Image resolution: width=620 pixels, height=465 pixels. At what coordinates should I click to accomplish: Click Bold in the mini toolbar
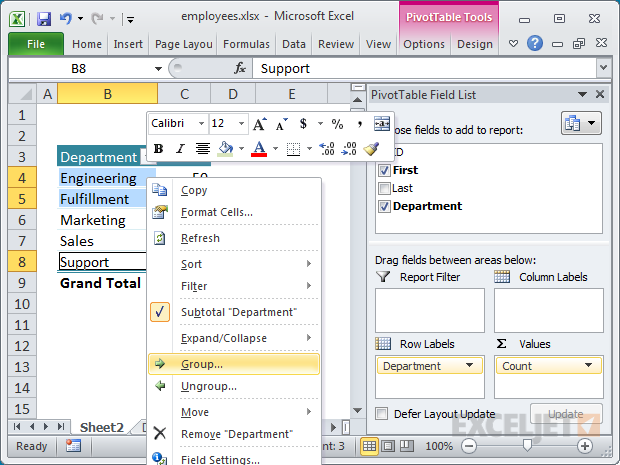pyautogui.click(x=158, y=149)
